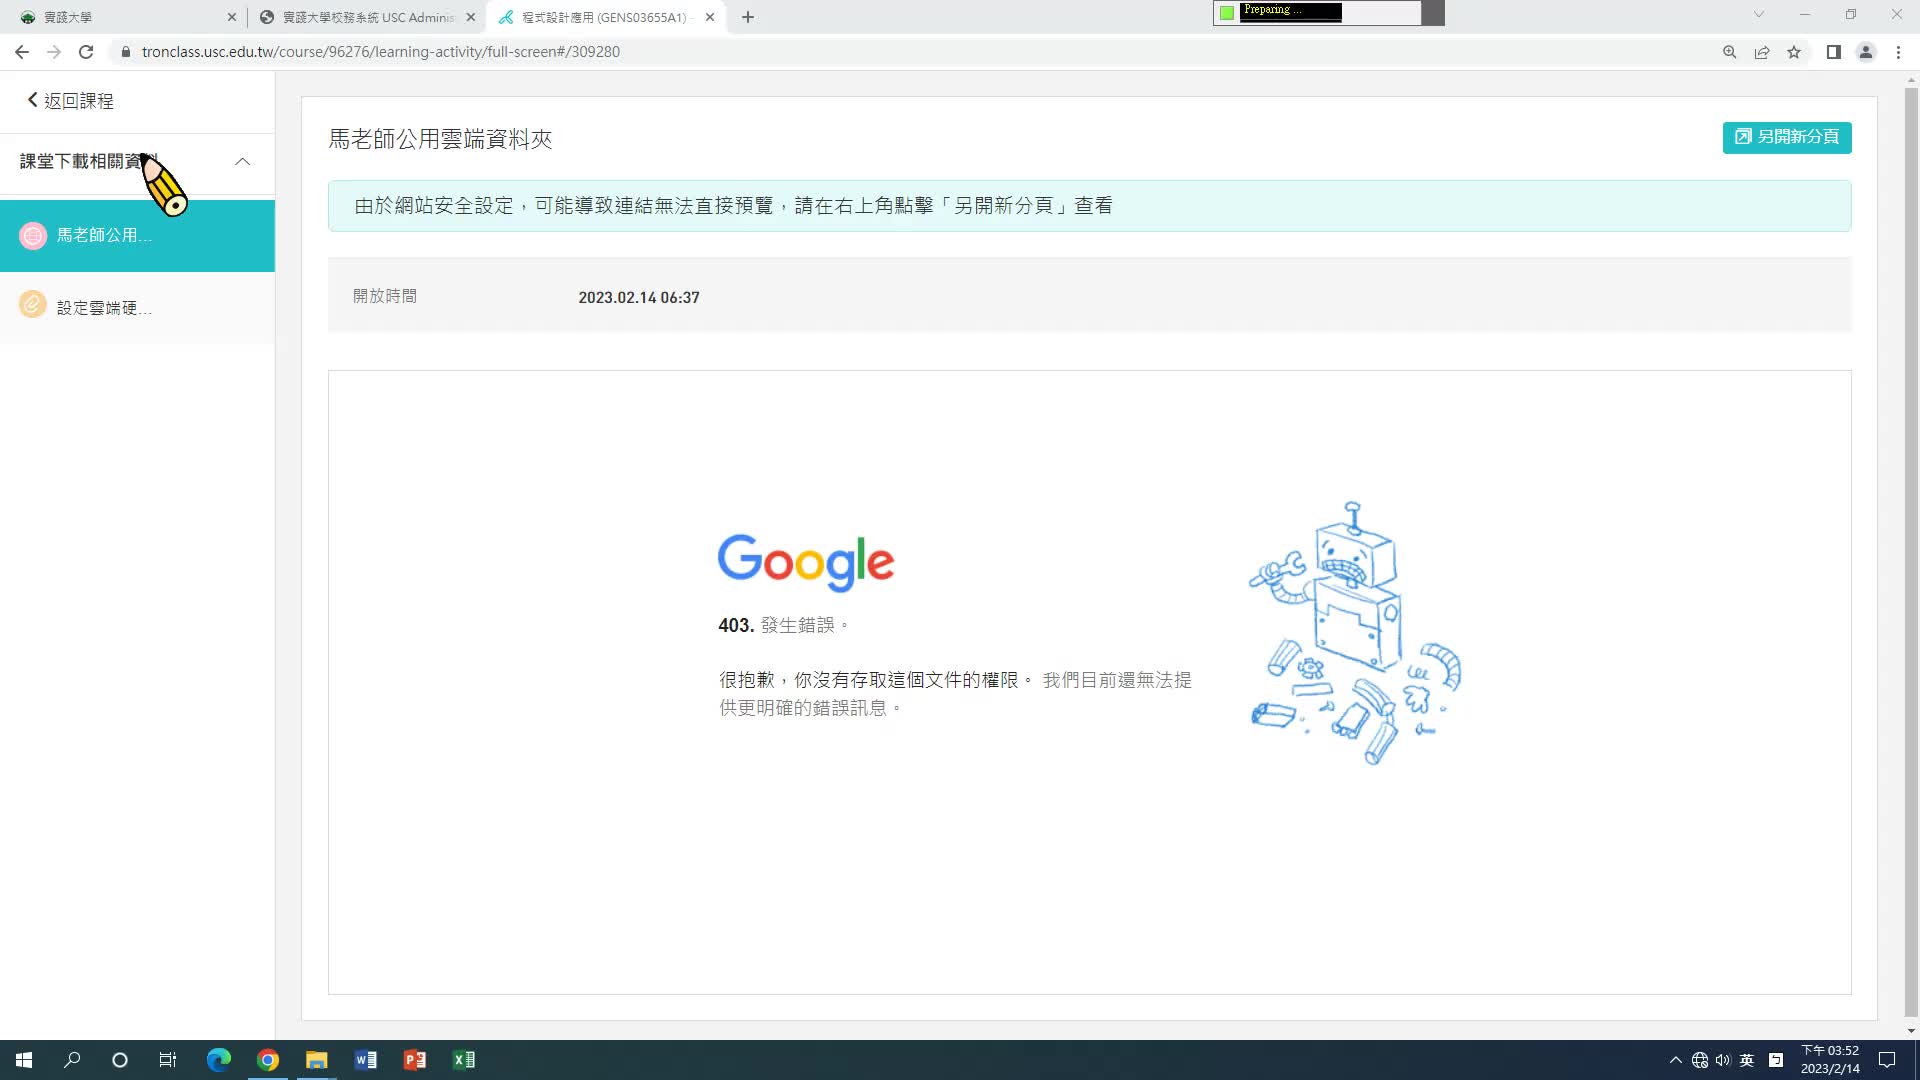Click the Google logo in error page
Viewport: 1920px width, 1080px height.
click(x=806, y=561)
